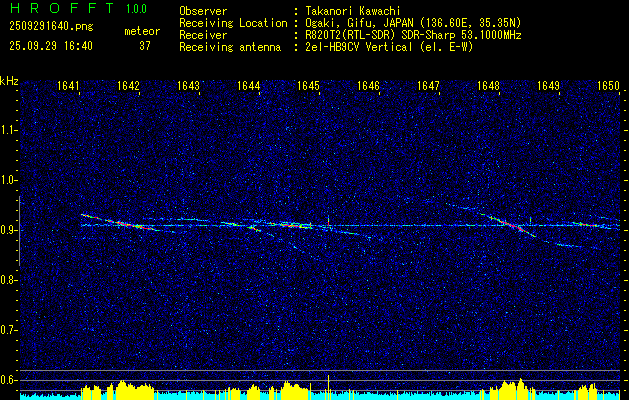
Task: Click the Receiving antenna label
Action: point(230,47)
